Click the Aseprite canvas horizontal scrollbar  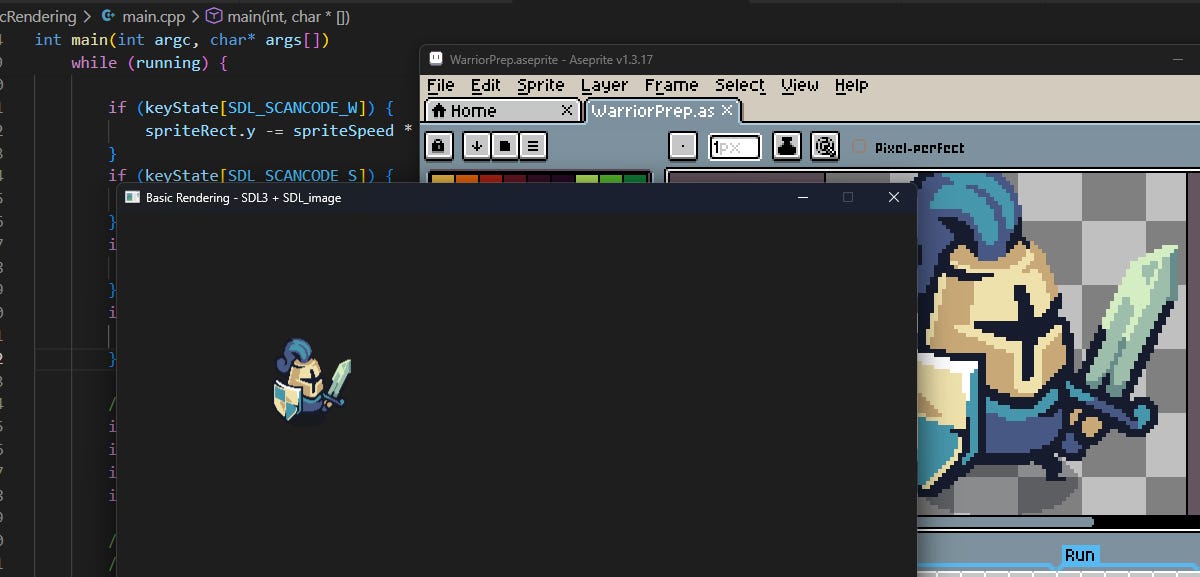(1006, 521)
